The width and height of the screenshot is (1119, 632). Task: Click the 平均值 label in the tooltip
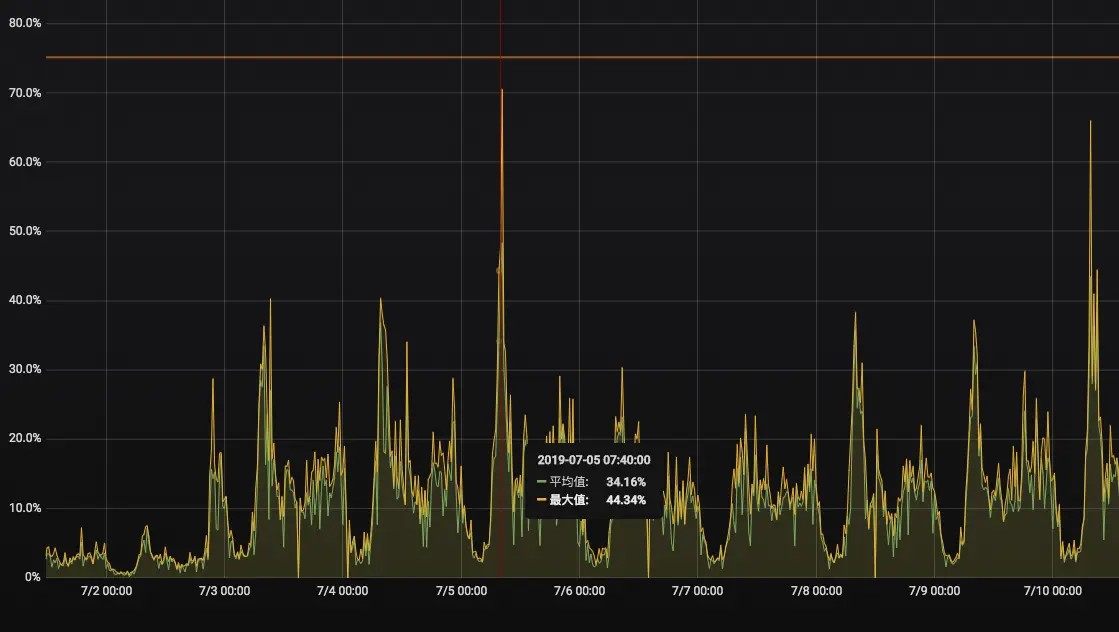(569, 482)
